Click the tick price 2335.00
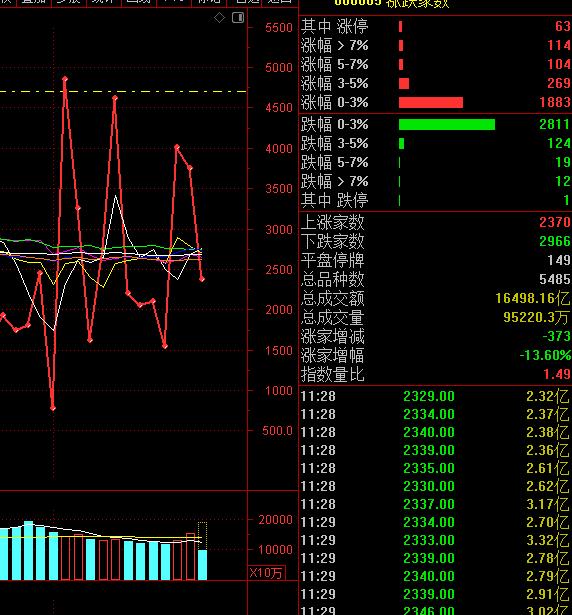This screenshot has width=572, height=615. pos(429,468)
